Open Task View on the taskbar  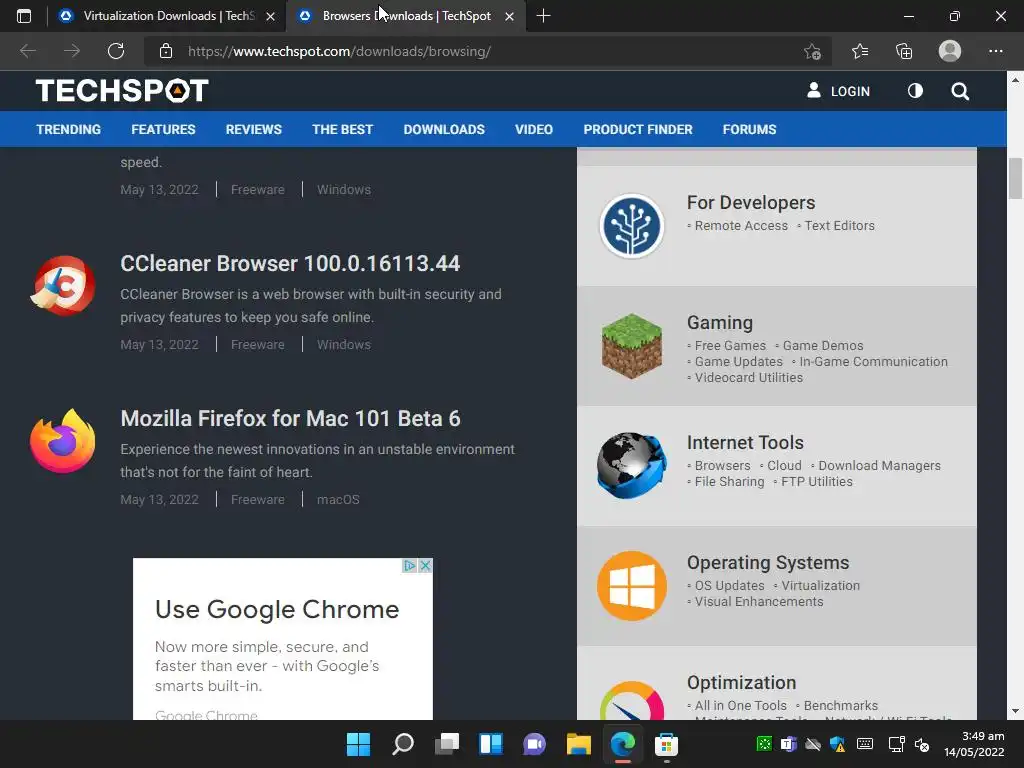(447, 744)
